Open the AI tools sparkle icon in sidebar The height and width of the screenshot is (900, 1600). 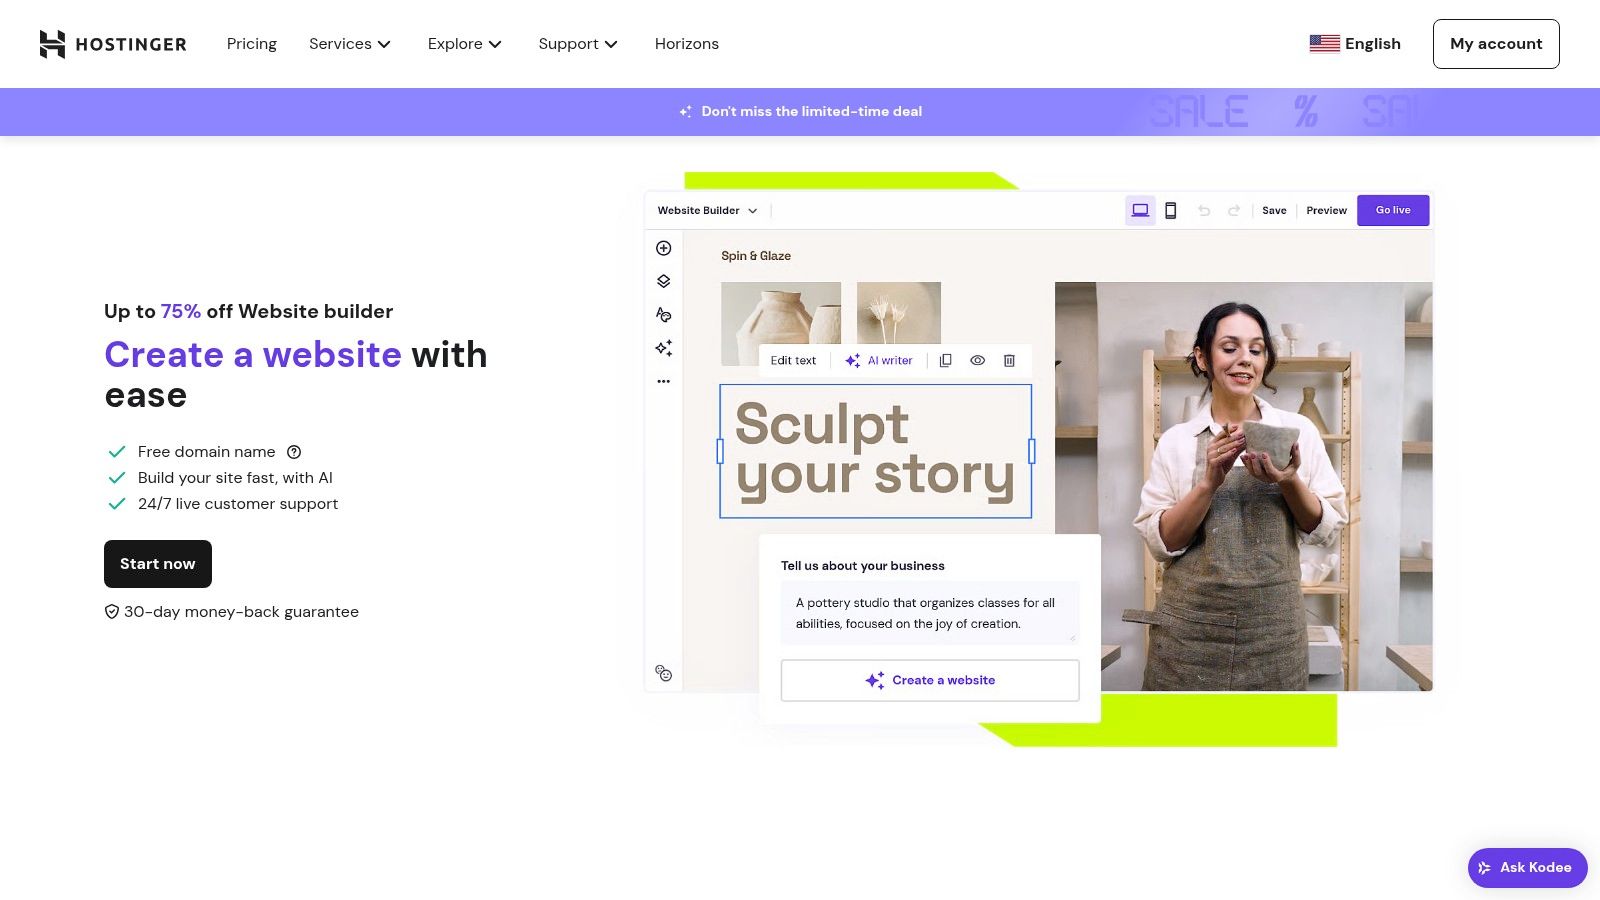[663, 348]
